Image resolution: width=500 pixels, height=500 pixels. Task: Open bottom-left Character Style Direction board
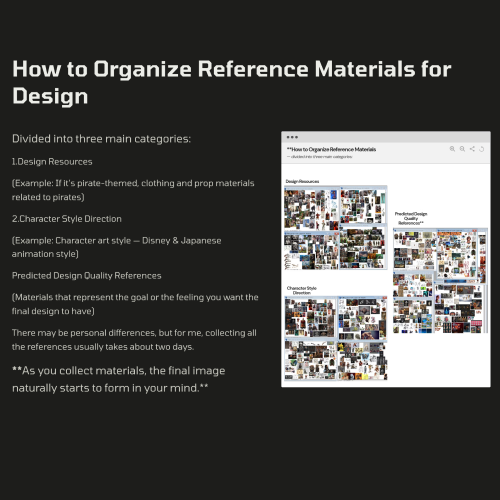(x=310, y=360)
